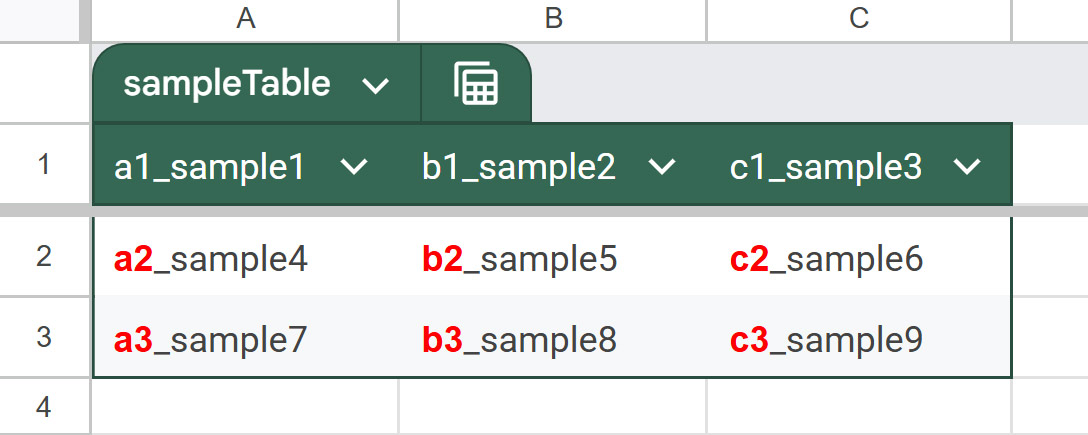Select row 4 header
The image size is (1088, 435).
click(x=44, y=407)
